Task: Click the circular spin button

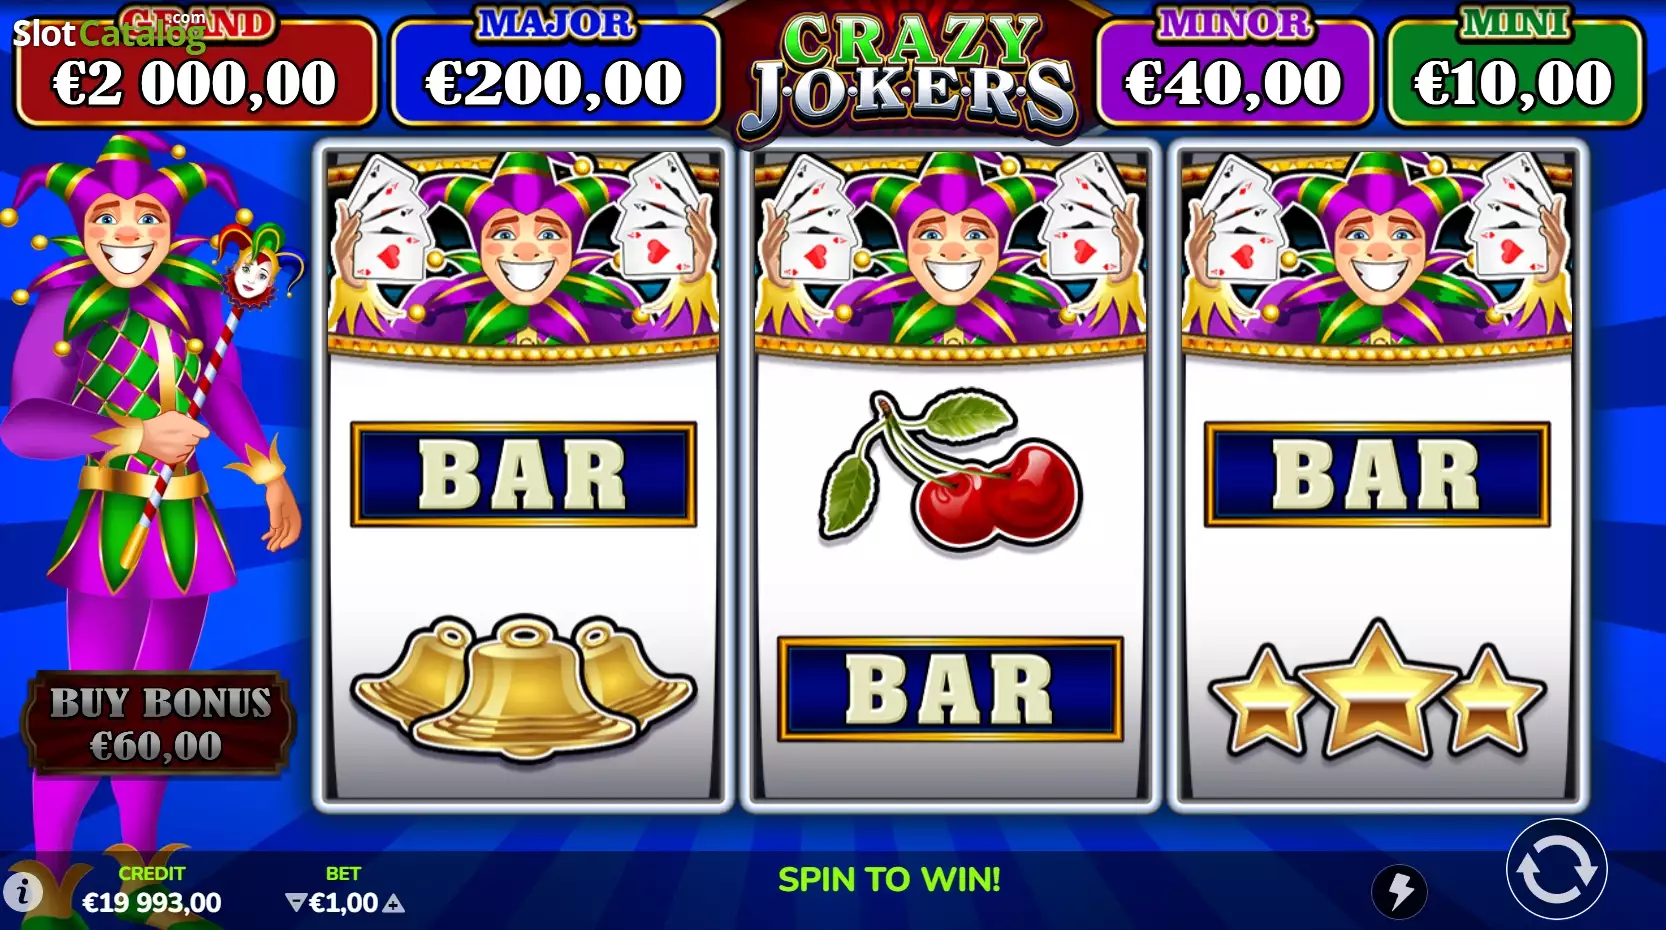Action: click(x=1556, y=869)
